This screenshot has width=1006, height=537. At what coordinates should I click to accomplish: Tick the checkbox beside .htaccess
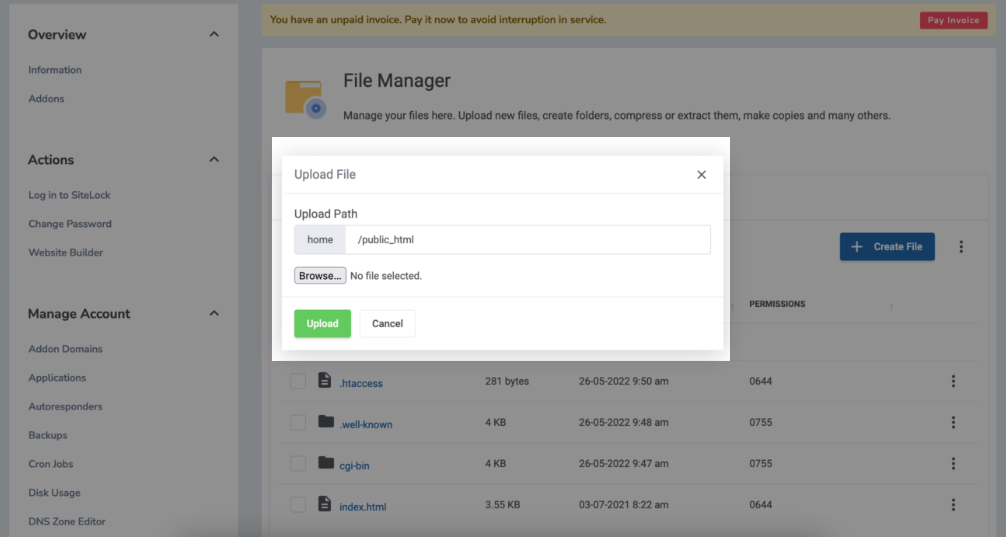click(298, 382)
